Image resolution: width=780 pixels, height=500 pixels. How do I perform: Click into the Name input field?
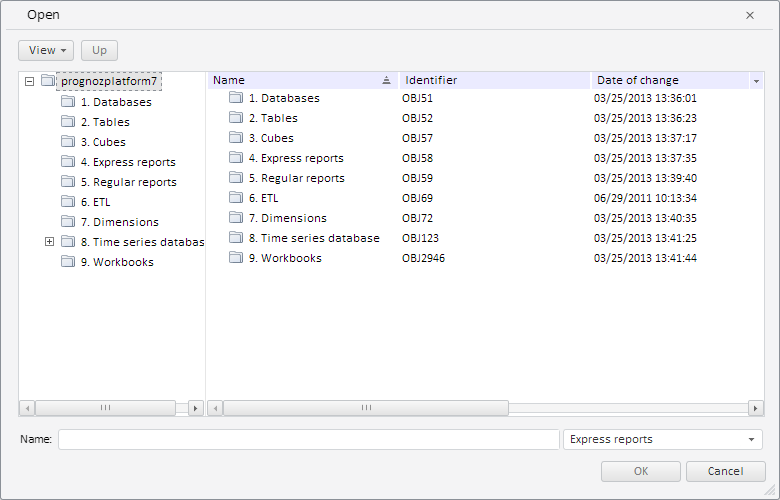(x=308, y=440)
